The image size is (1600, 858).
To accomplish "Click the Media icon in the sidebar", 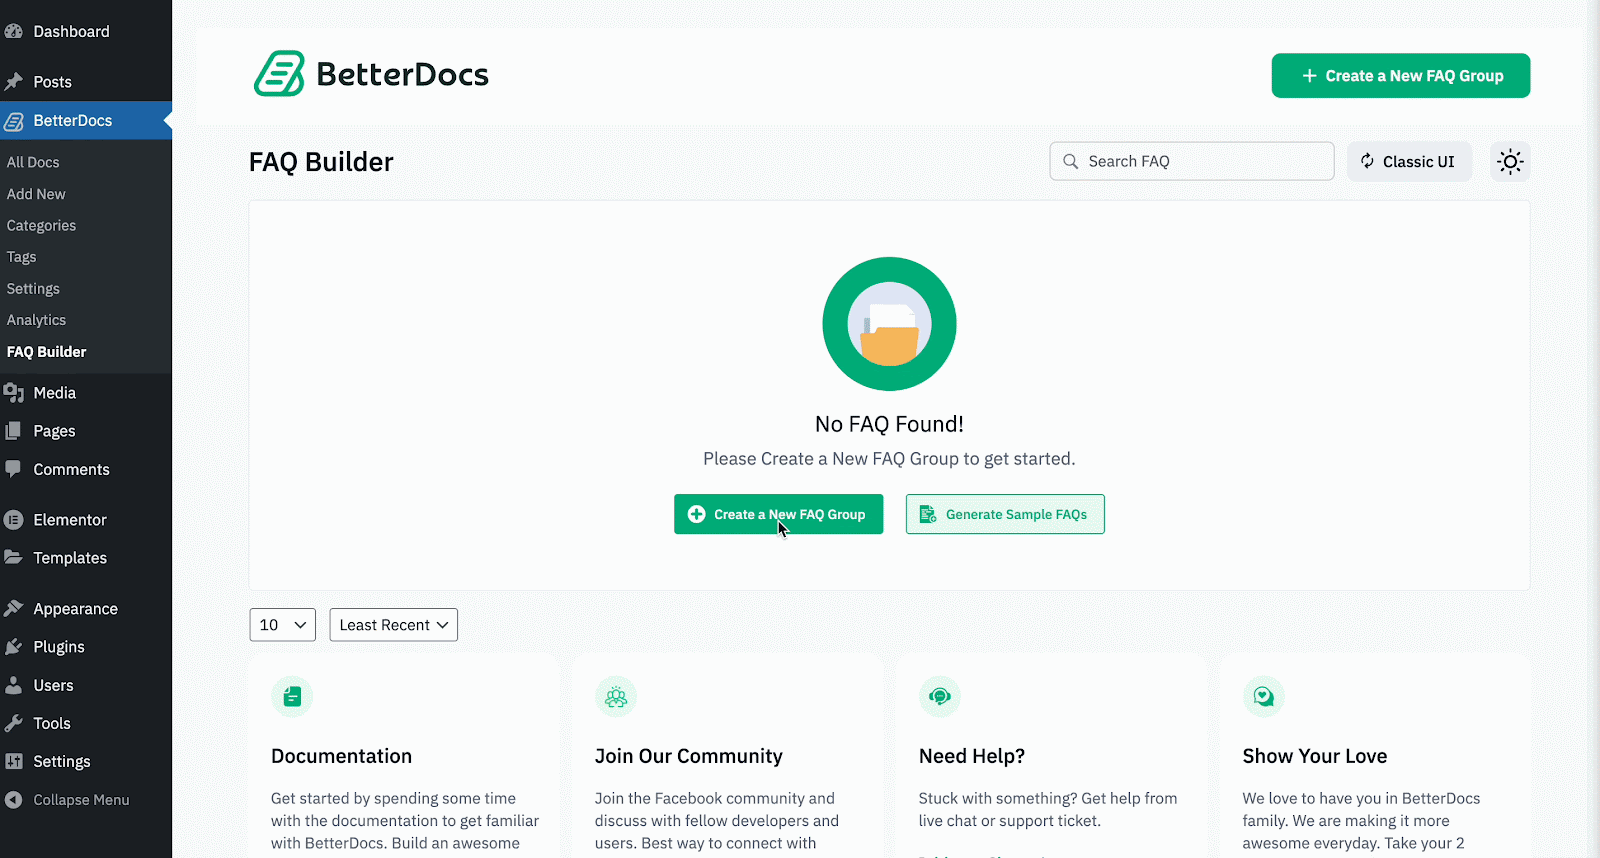I will click(x=14, y=393).
